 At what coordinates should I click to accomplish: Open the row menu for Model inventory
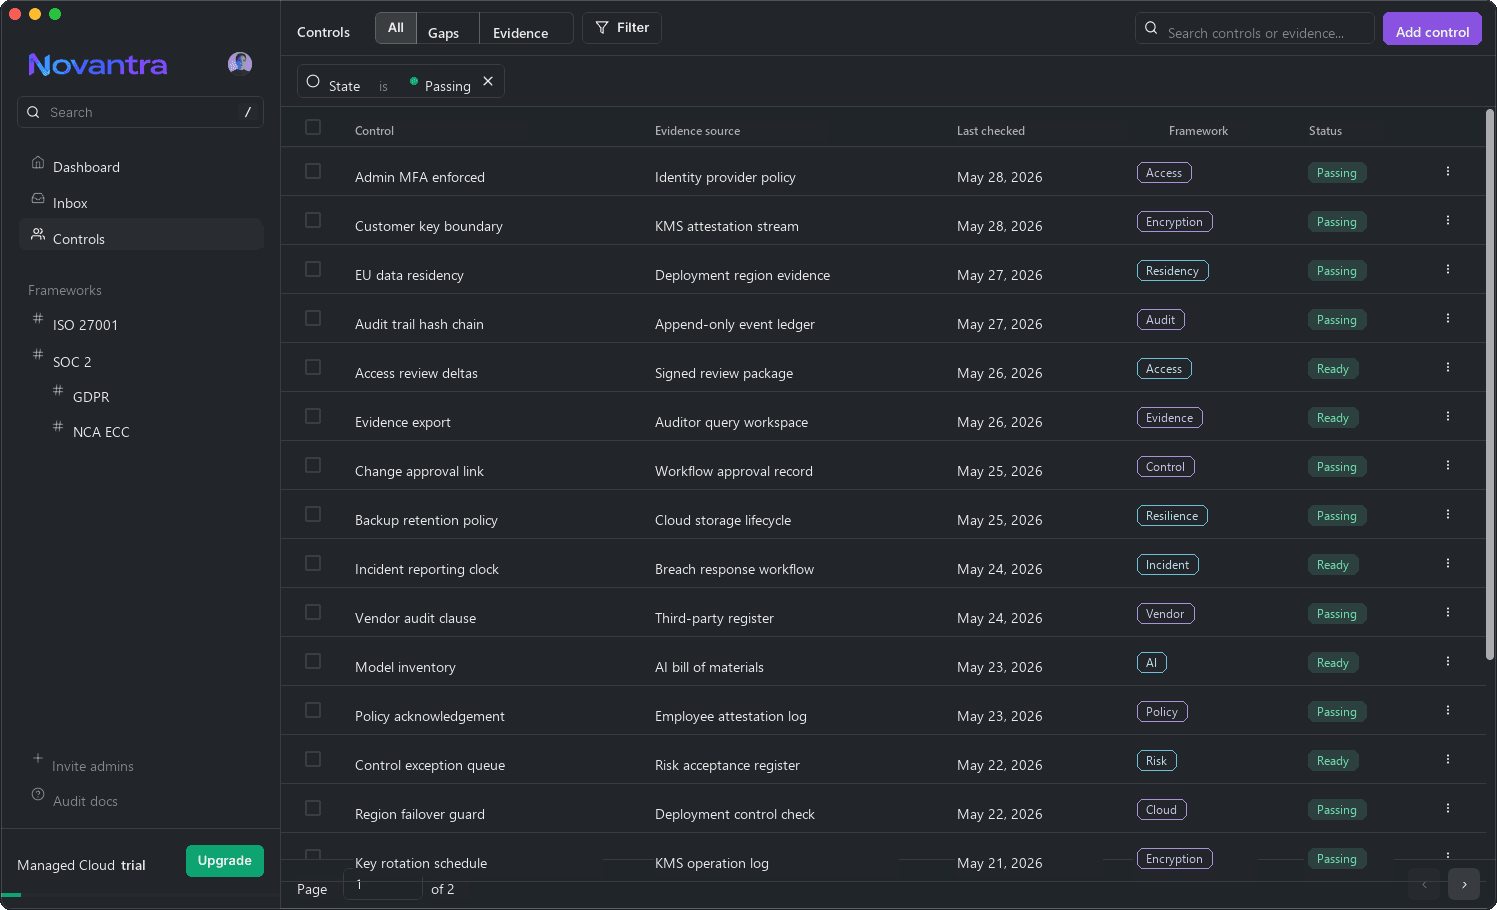point(1447,661)
